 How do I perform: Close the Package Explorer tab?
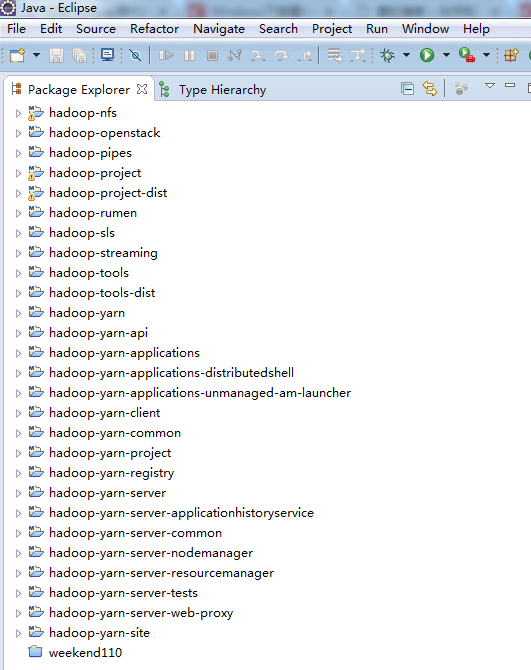point(142,89)
